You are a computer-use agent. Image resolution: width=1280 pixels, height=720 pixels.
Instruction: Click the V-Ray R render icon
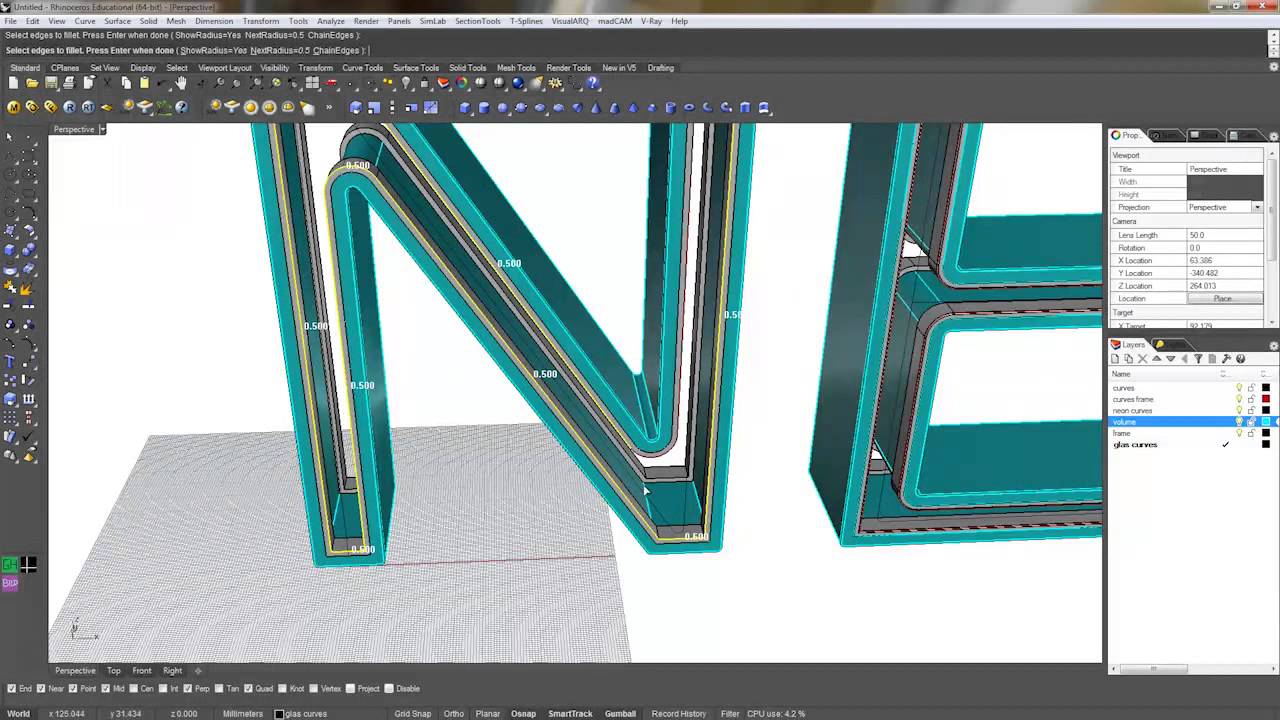click(x=69, y=107)
